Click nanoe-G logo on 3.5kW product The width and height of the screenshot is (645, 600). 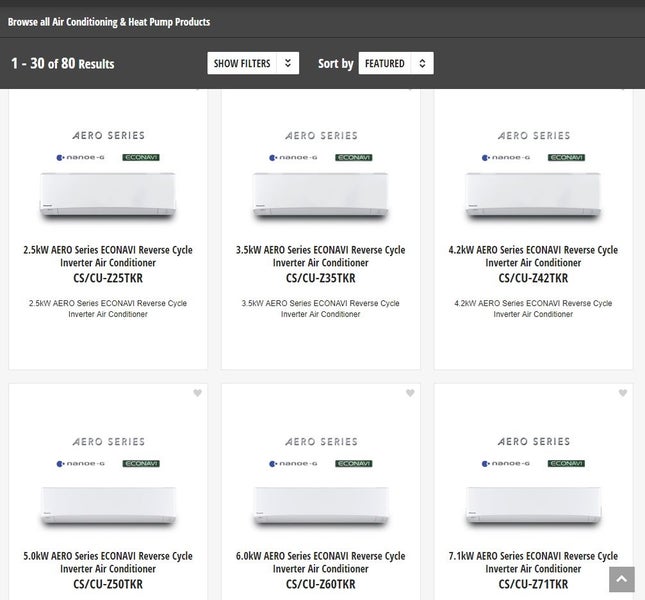click(291, 157)
